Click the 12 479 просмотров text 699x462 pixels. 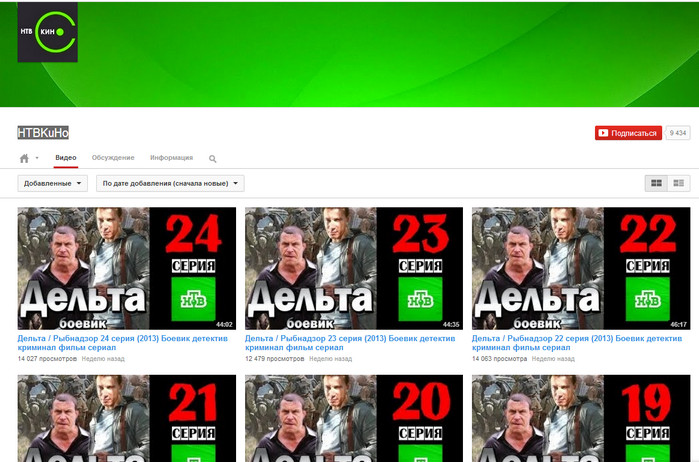point(275,359)
